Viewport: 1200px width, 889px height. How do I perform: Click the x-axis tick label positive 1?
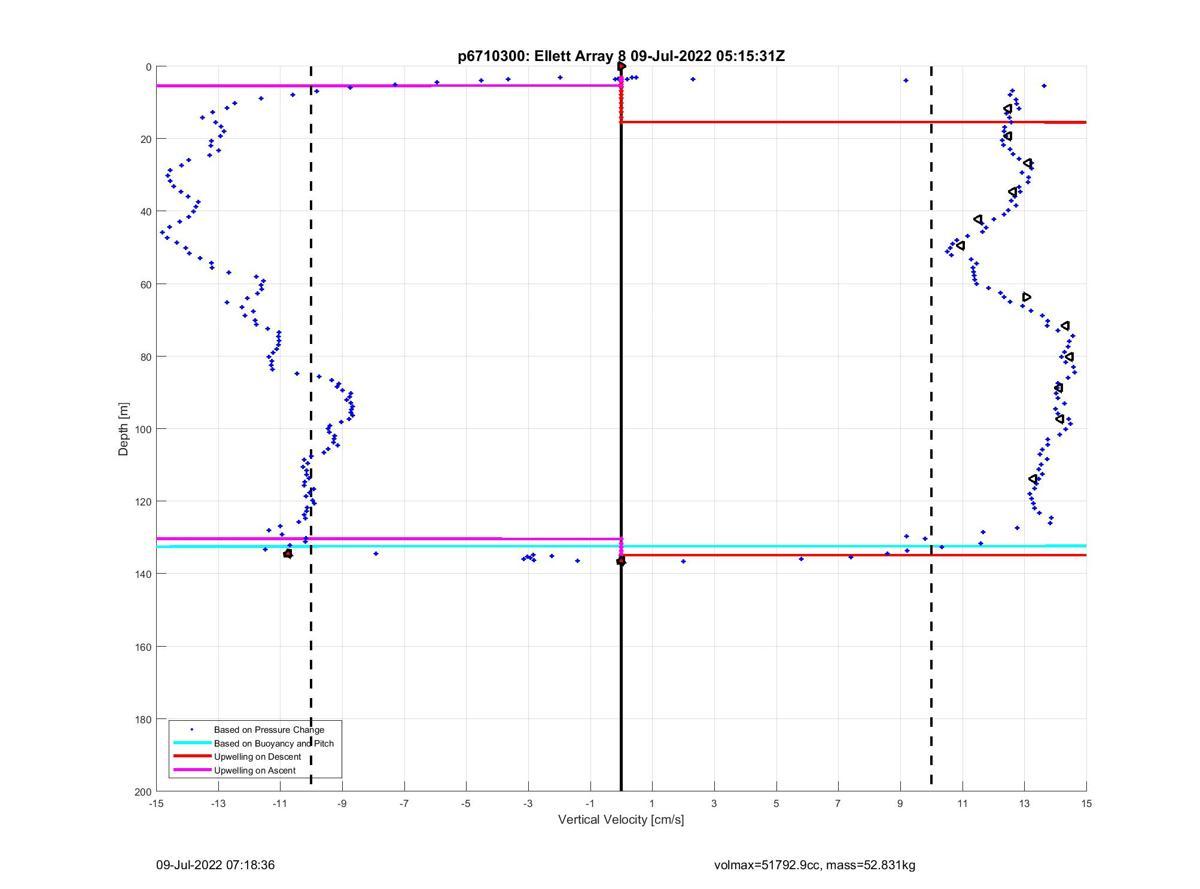pyautogui.click(x=652, y=803)
